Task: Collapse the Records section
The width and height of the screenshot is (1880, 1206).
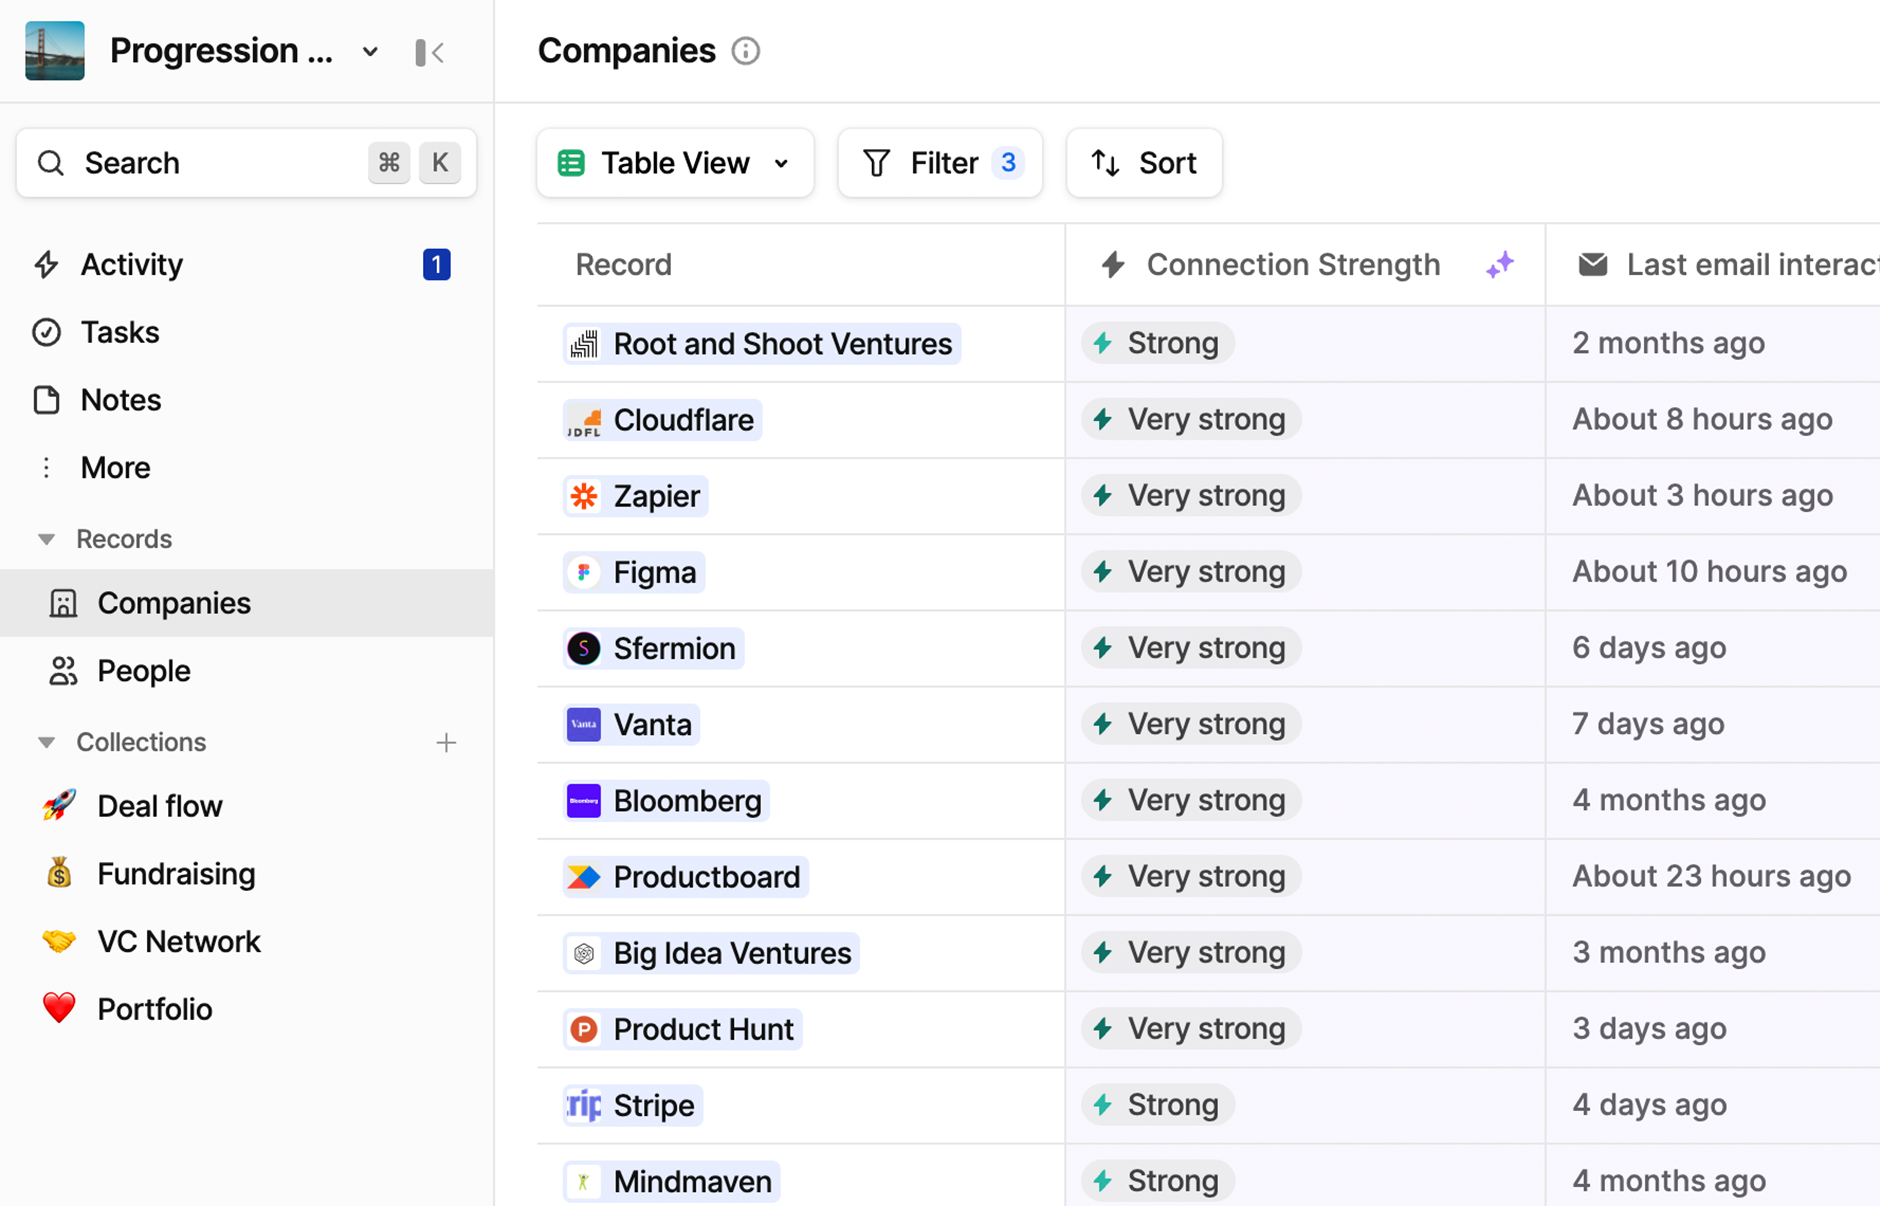Action: pyautogui.click(x=46, y=539)
